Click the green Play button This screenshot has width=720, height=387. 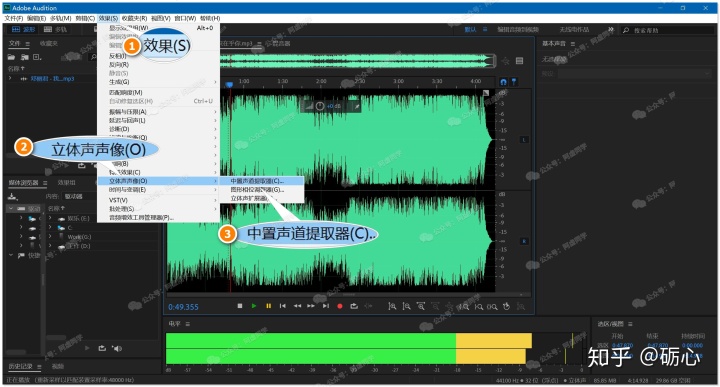[254, 306]
